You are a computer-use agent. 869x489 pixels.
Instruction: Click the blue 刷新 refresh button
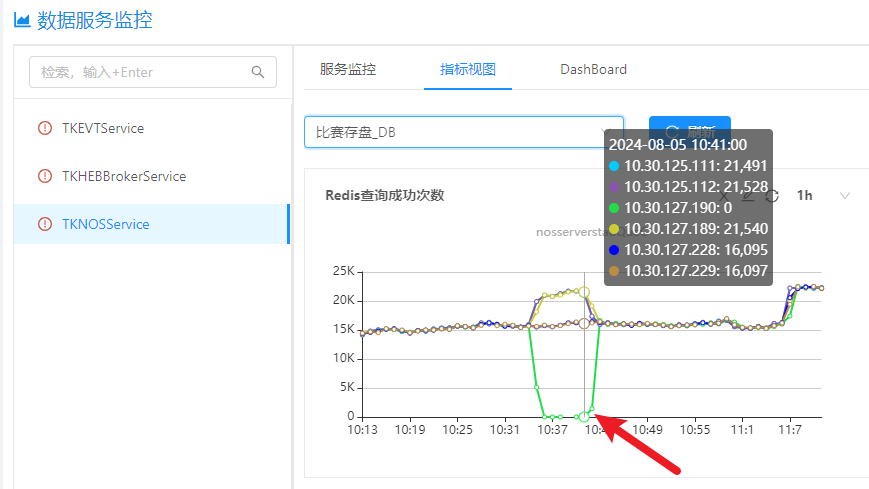(689, 132)
